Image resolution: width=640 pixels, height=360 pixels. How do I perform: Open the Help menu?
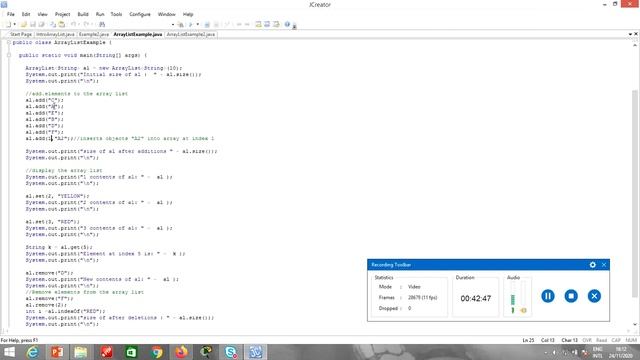click(x=188, y=14)
